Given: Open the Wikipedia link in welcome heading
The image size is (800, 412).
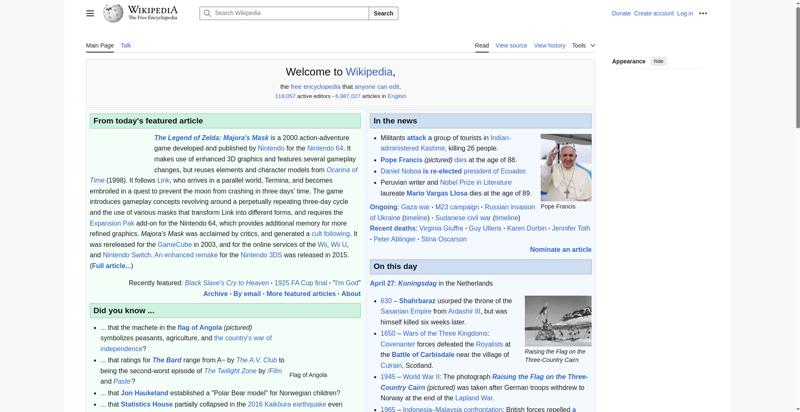Looking at the screenshot, I should point(369,72).
